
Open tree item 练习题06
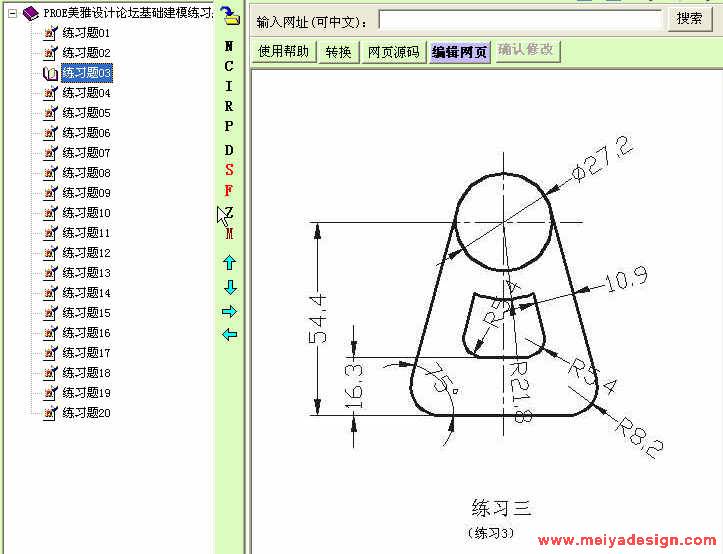[x=86, y=133]
